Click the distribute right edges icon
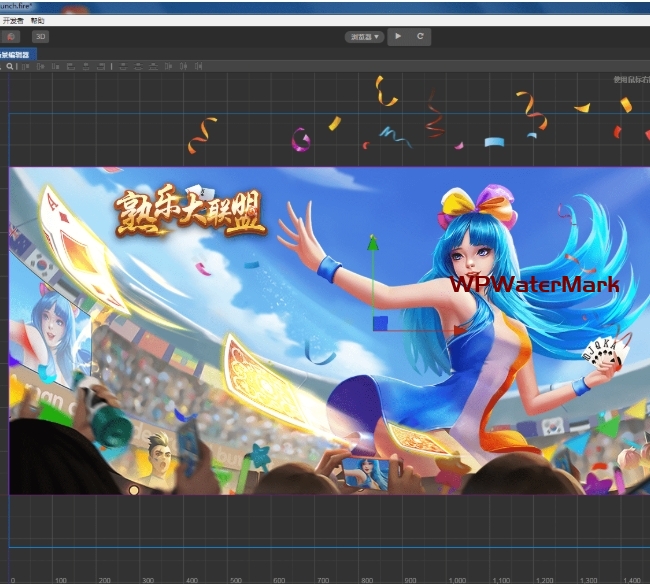Image resolution: width=650 pixels, height=584 pixels. tap(199, 66)
